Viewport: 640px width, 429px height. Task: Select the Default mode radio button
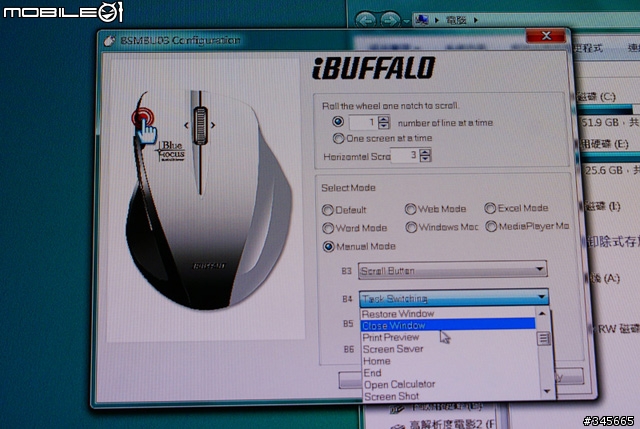click(328, 210)
